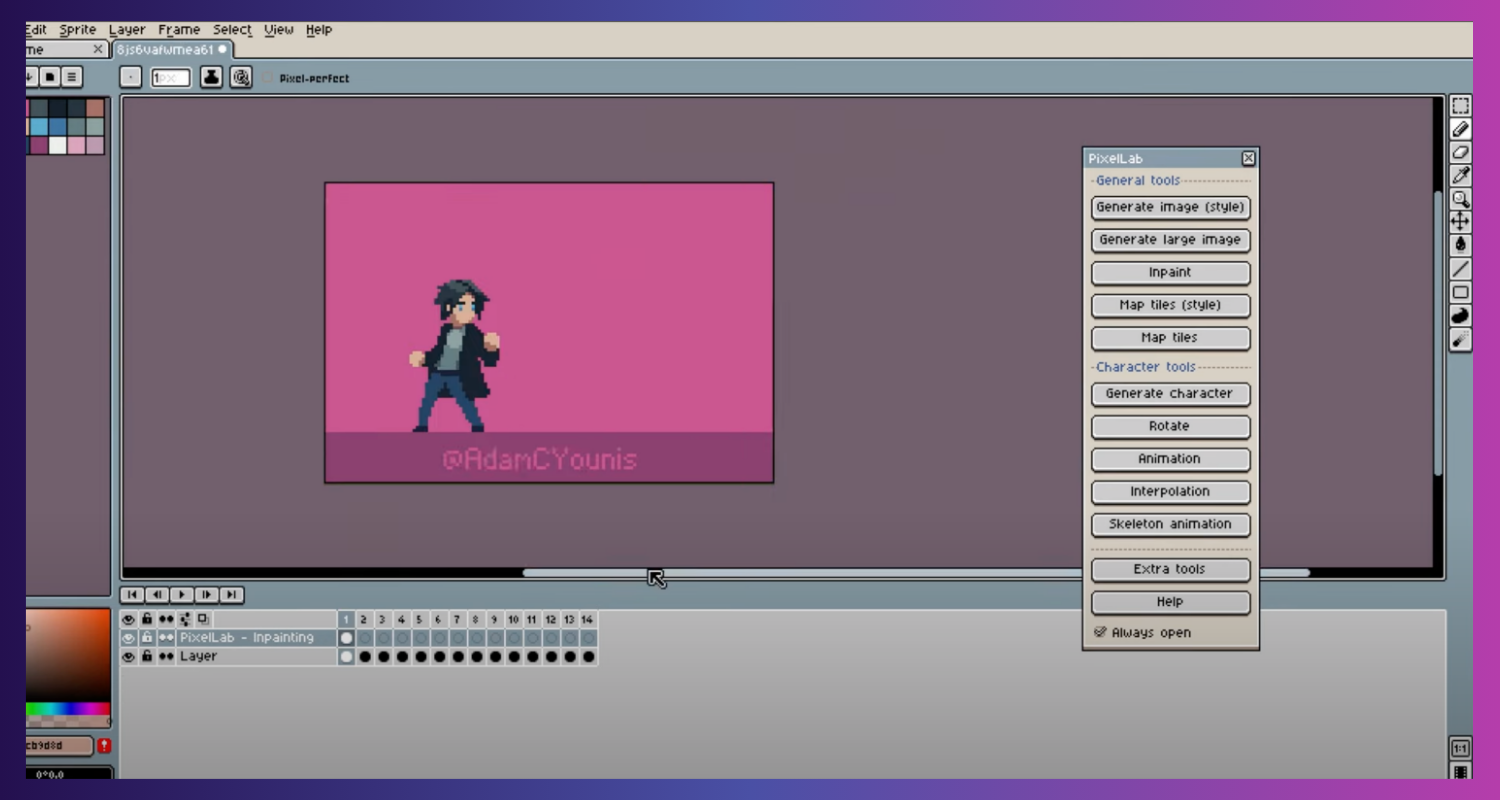Select the Eraser tool
The width and height of the screenshot is (1500, 800).
[1460, 152]
